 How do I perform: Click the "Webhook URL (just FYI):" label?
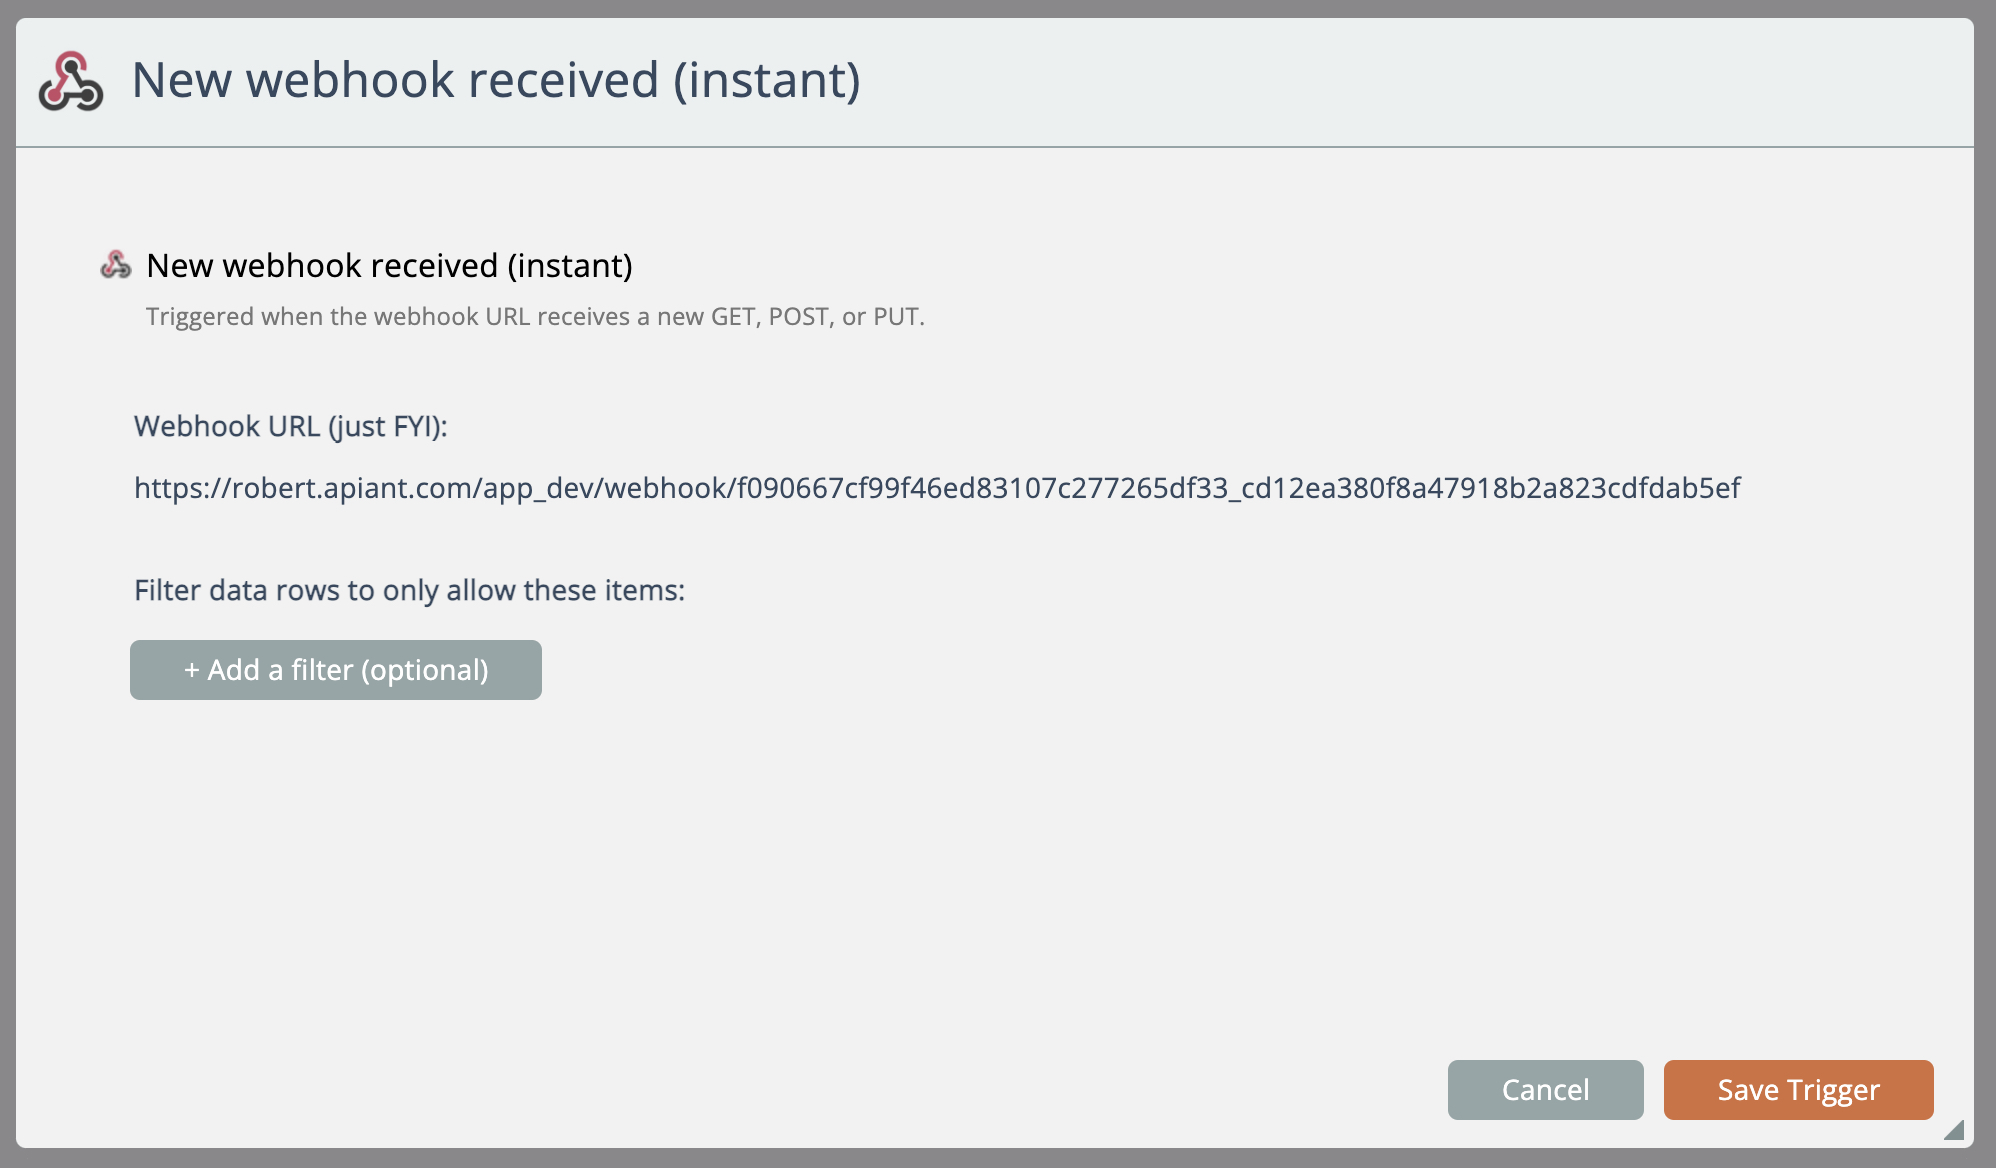click(x=291, y=427)
